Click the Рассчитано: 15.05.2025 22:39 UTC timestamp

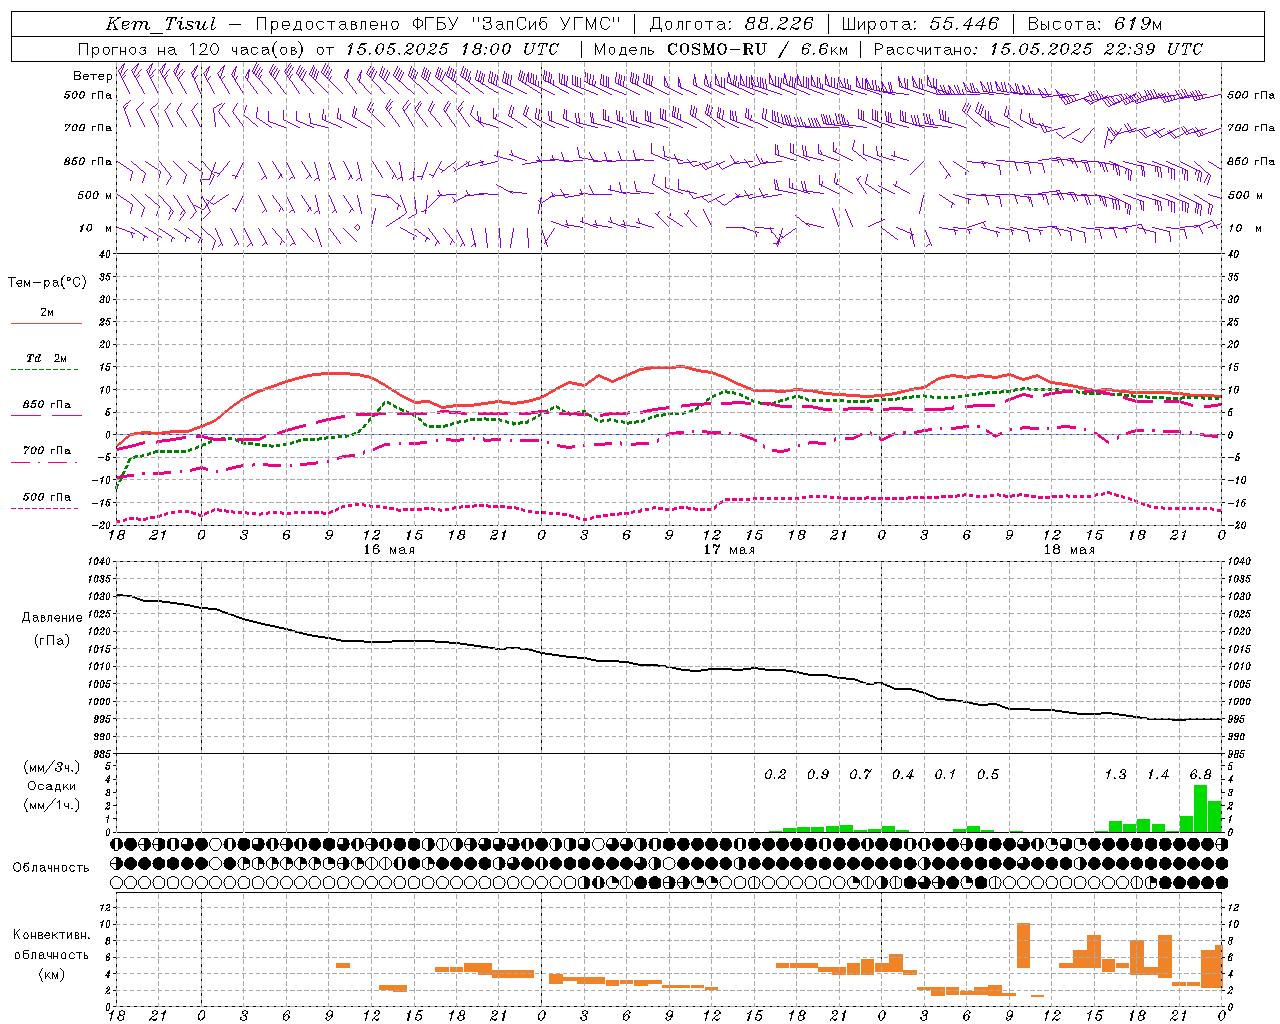pos(1038,48)
